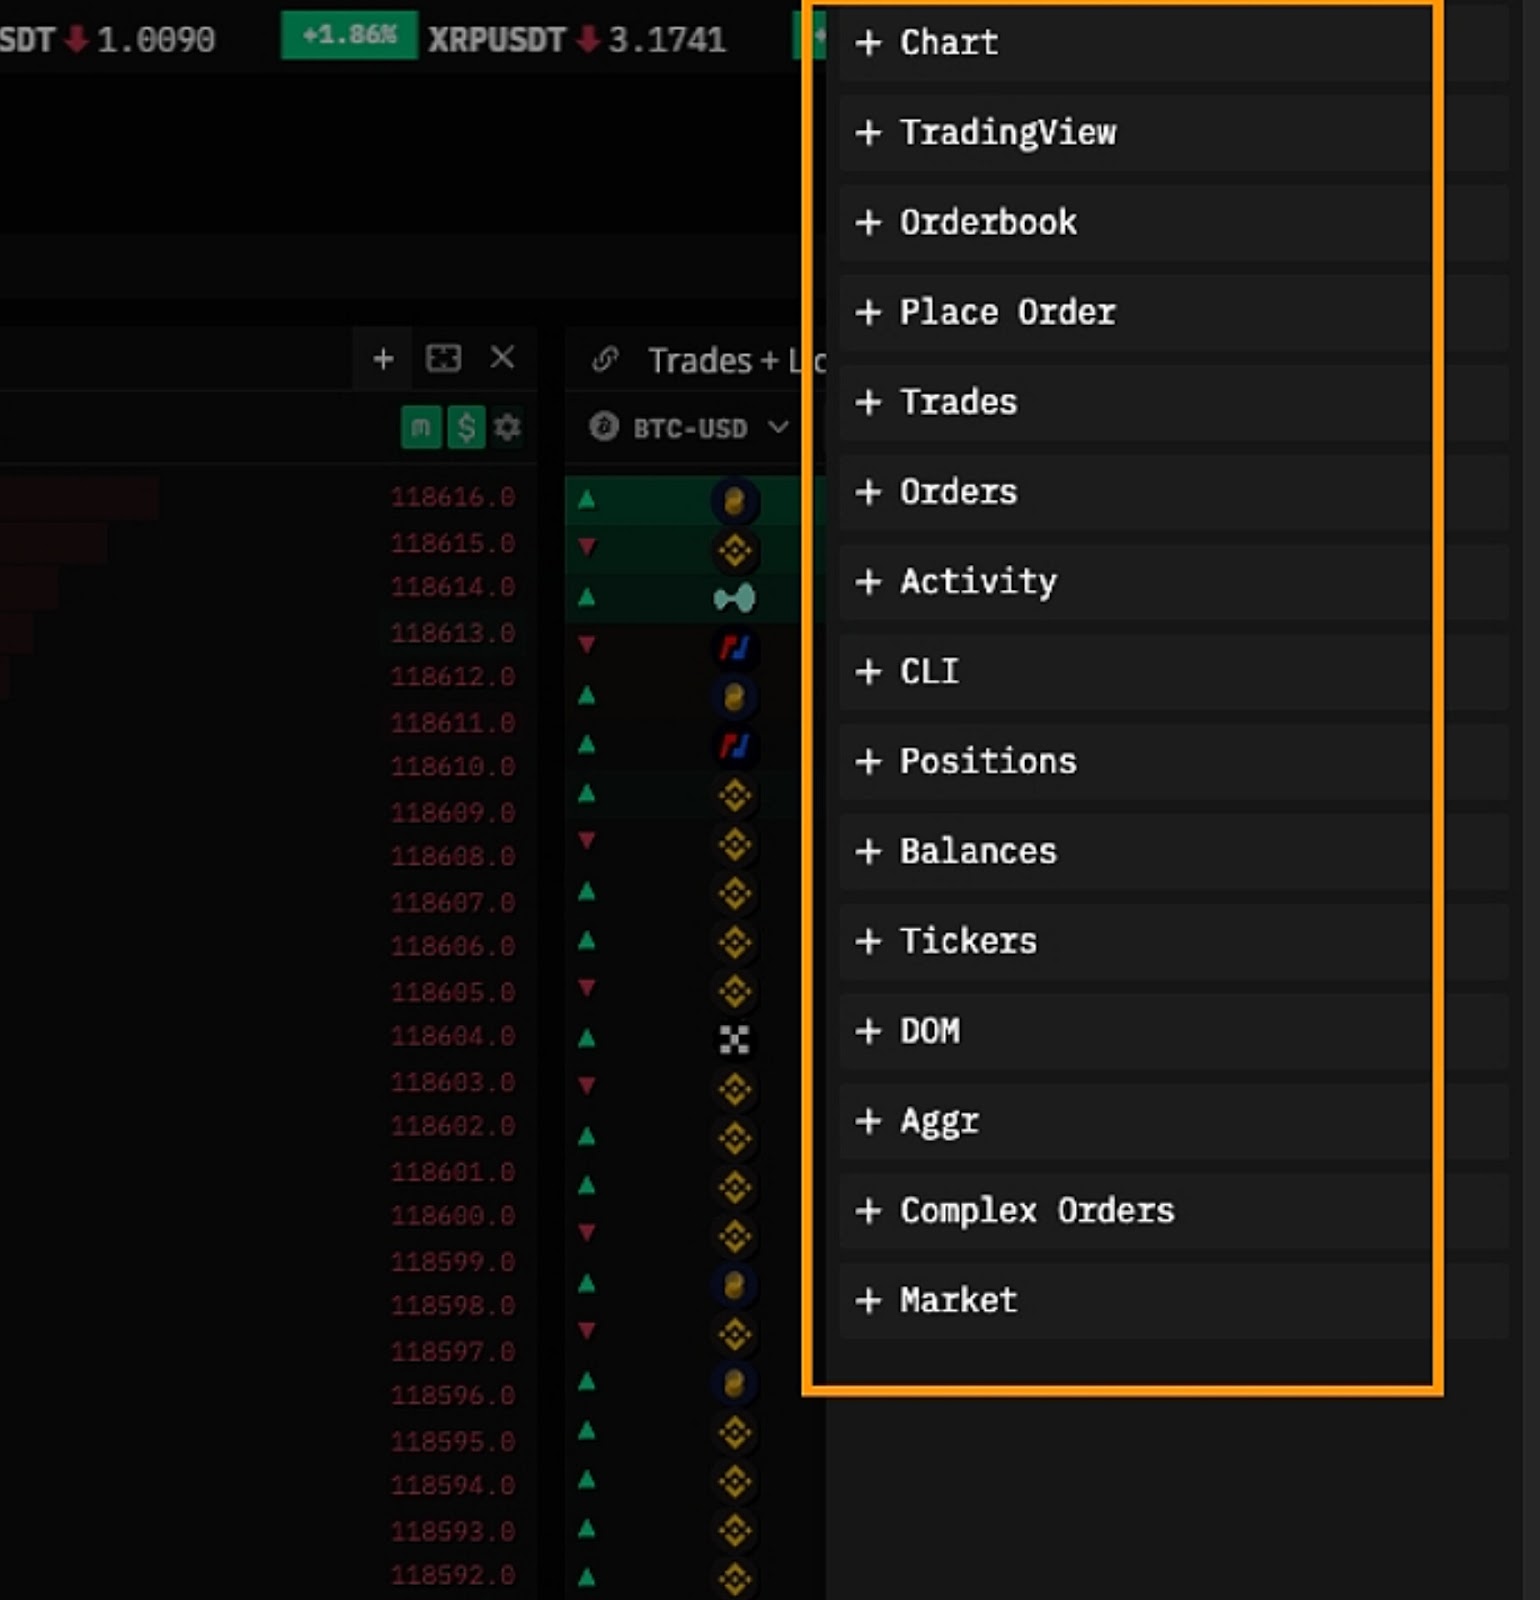This screenshot has width=1540, height=1600.
Task: Open the BTC-USD symbol dropdown
Action: click(x=690, y=428)
